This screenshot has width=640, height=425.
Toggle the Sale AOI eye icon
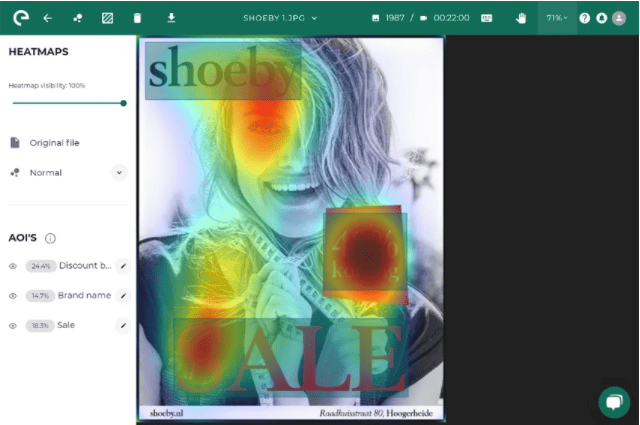14,326
